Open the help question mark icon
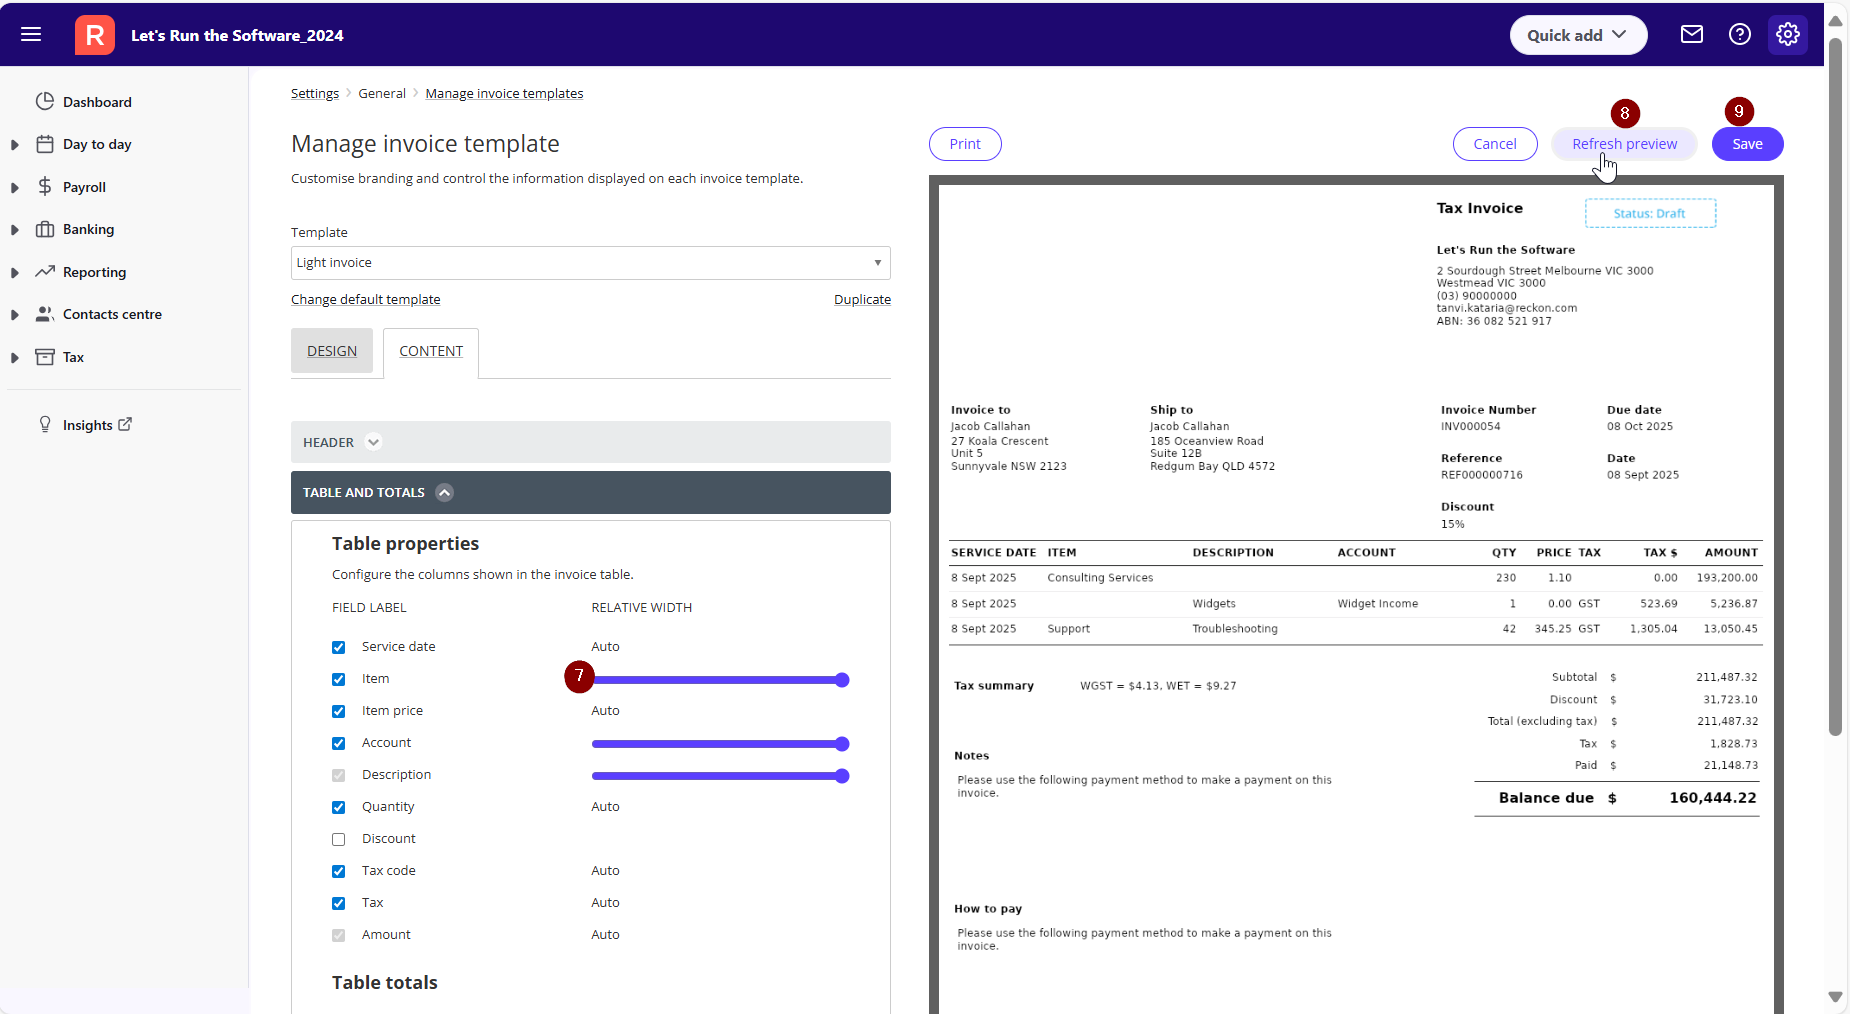Viewport: 1850px width, 1014px height. click(1740, 35)
